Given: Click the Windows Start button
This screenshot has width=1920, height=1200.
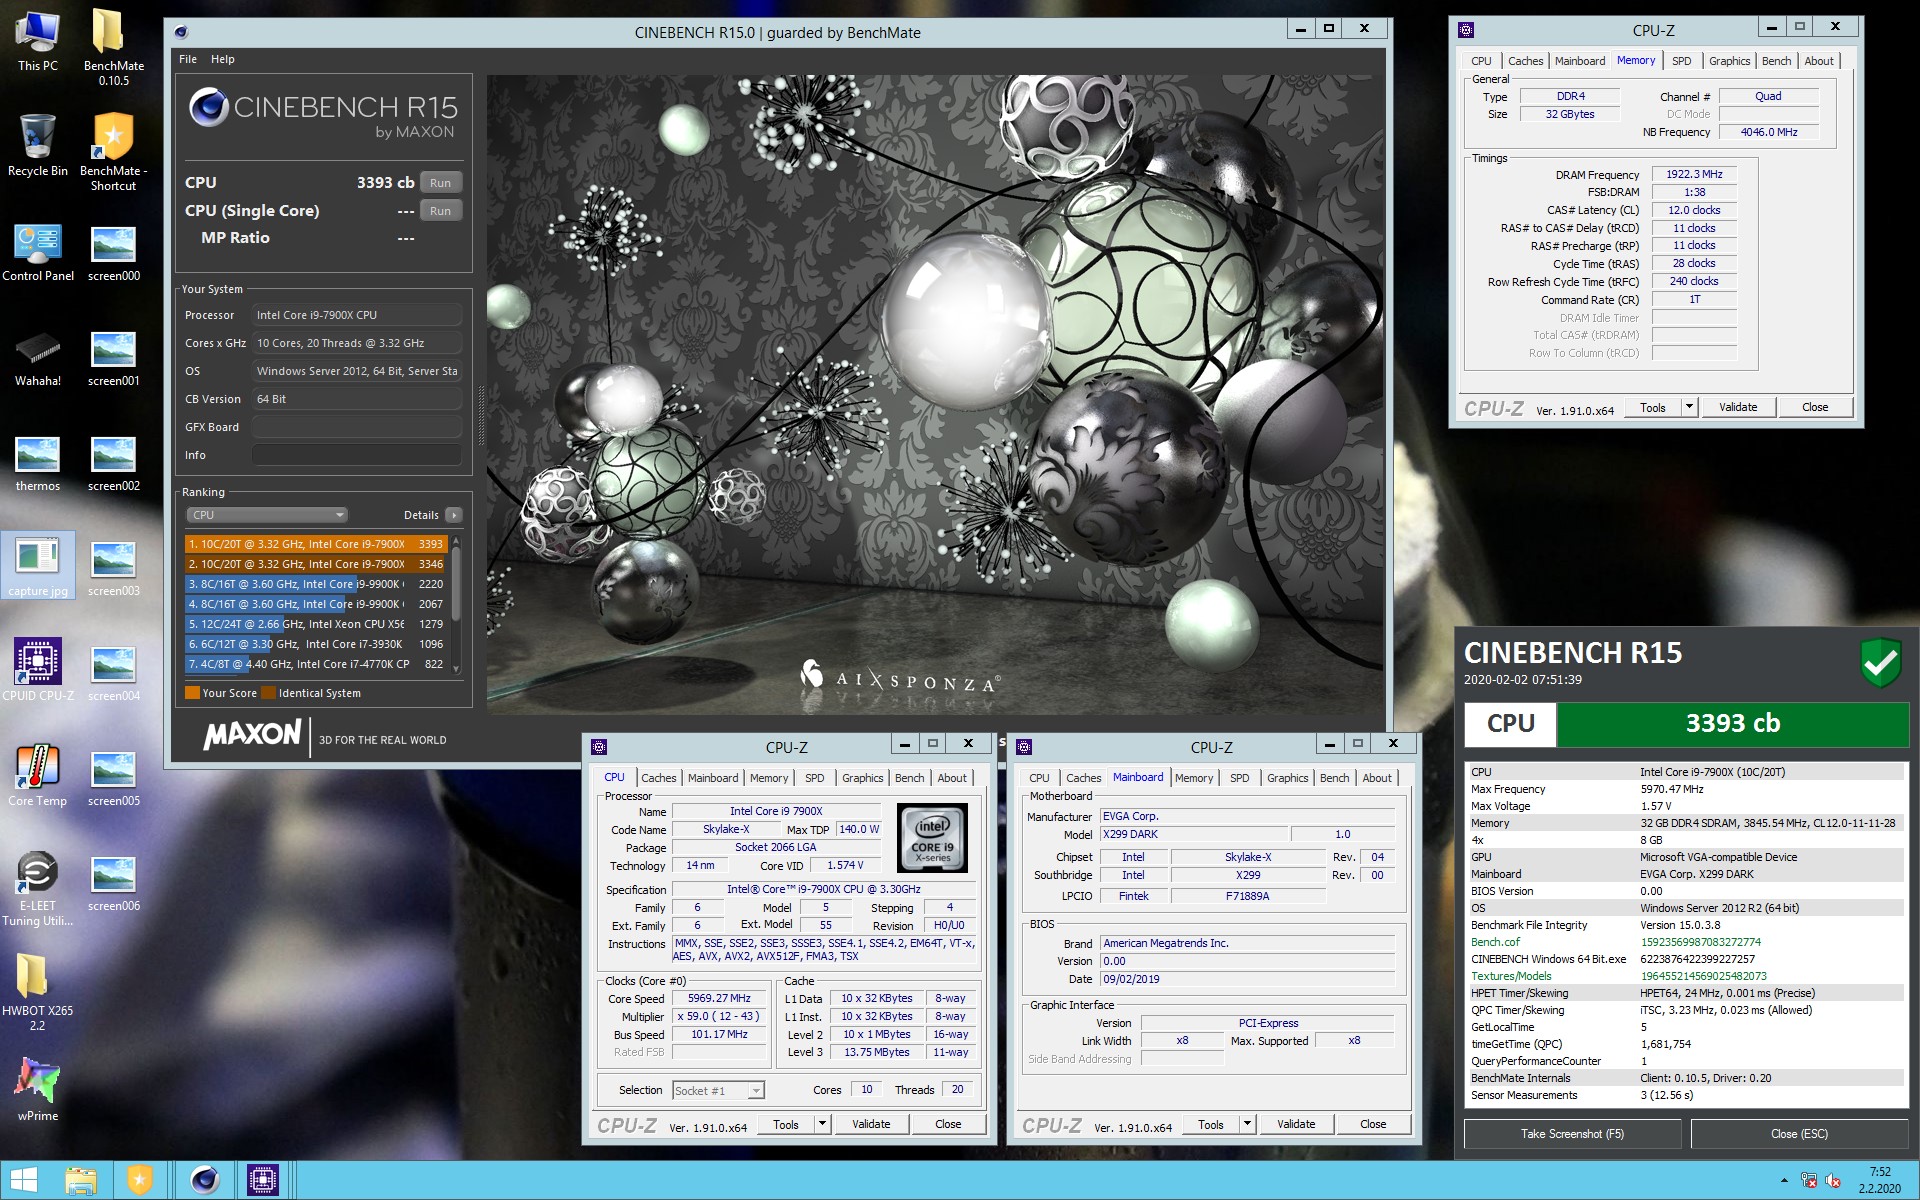Looking at the screenshot, I should click(24, 1180).
